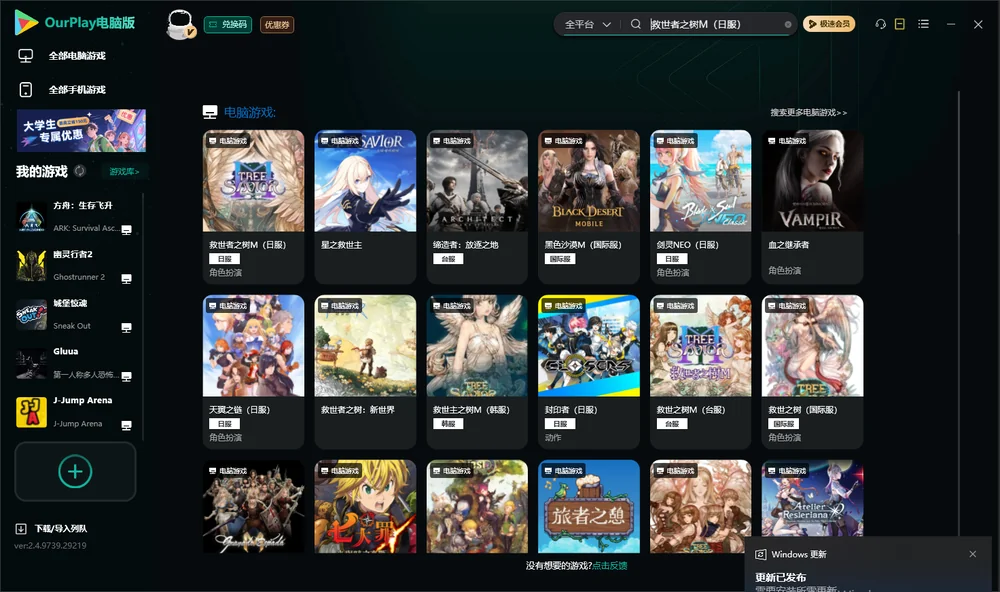Clear the search text with the clear icon

pyautogui.click(x=788, y=24)
